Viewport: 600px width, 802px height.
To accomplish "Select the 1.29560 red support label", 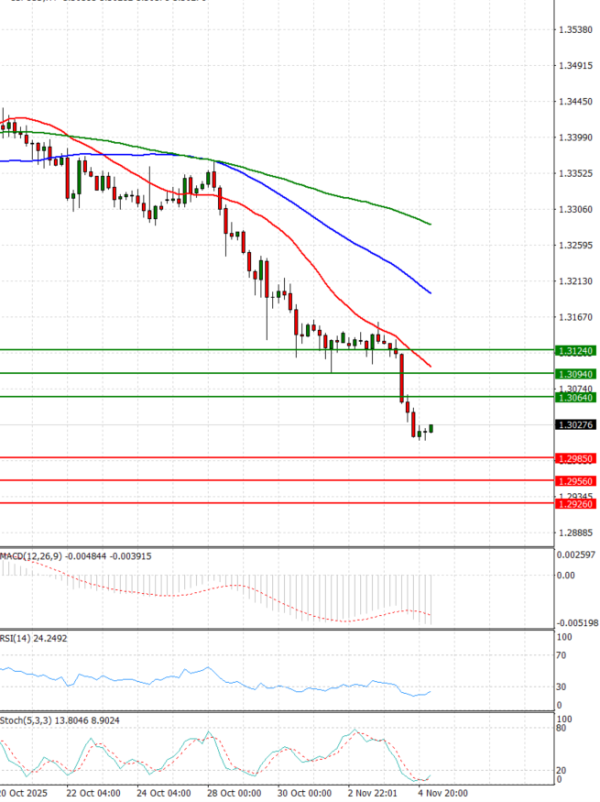I will coord(574,481).
